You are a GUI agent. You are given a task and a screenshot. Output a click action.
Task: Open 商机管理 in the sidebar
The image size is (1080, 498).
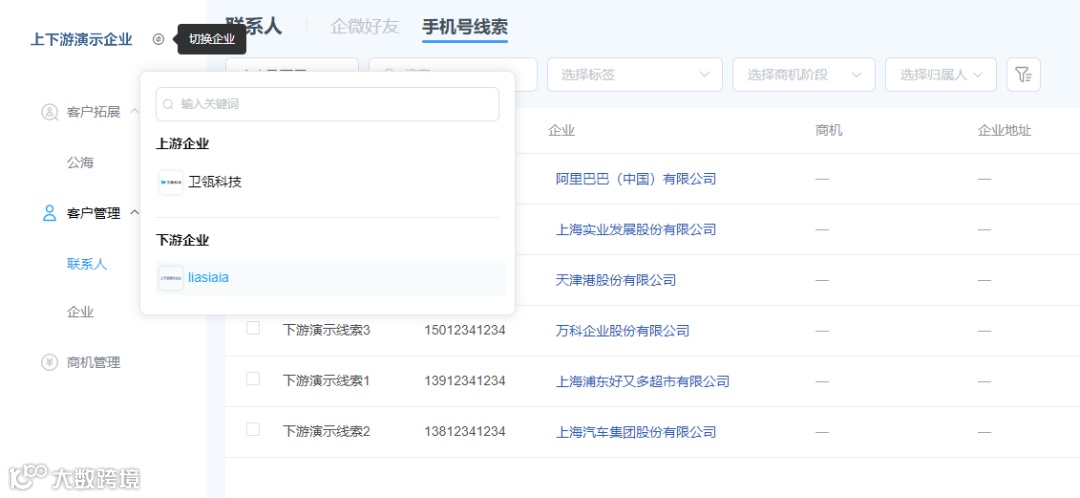[94, 362]
